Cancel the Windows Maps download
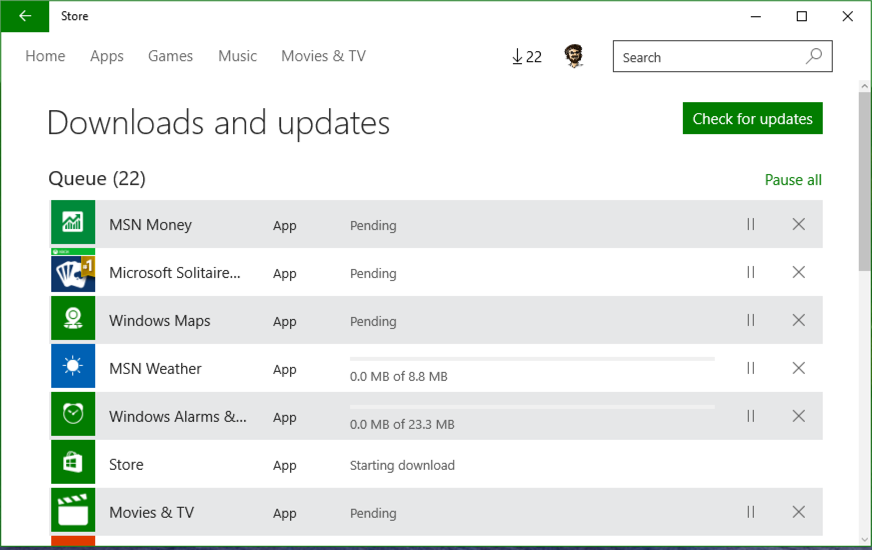 [799, 320]
